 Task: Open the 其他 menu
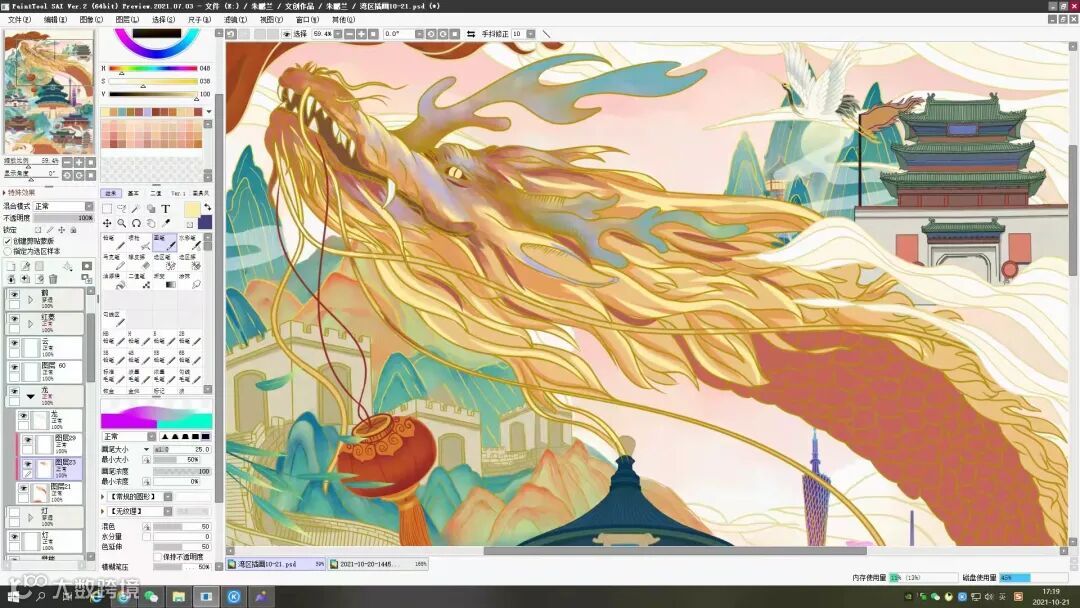point(343,20)
